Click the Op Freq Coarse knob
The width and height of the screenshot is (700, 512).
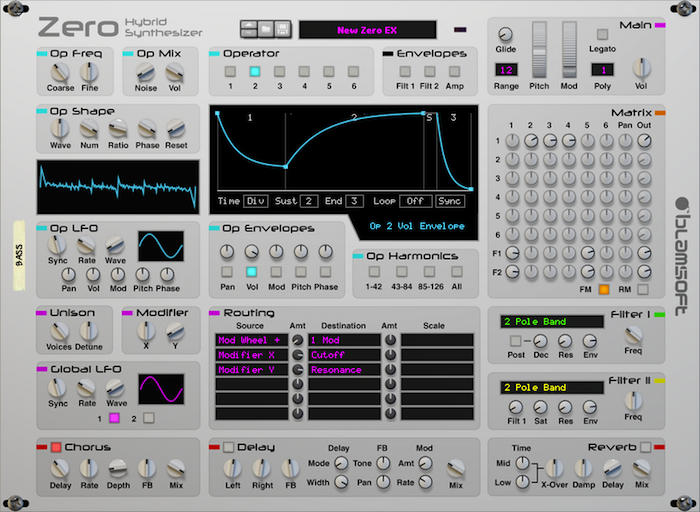click(60, 71)
